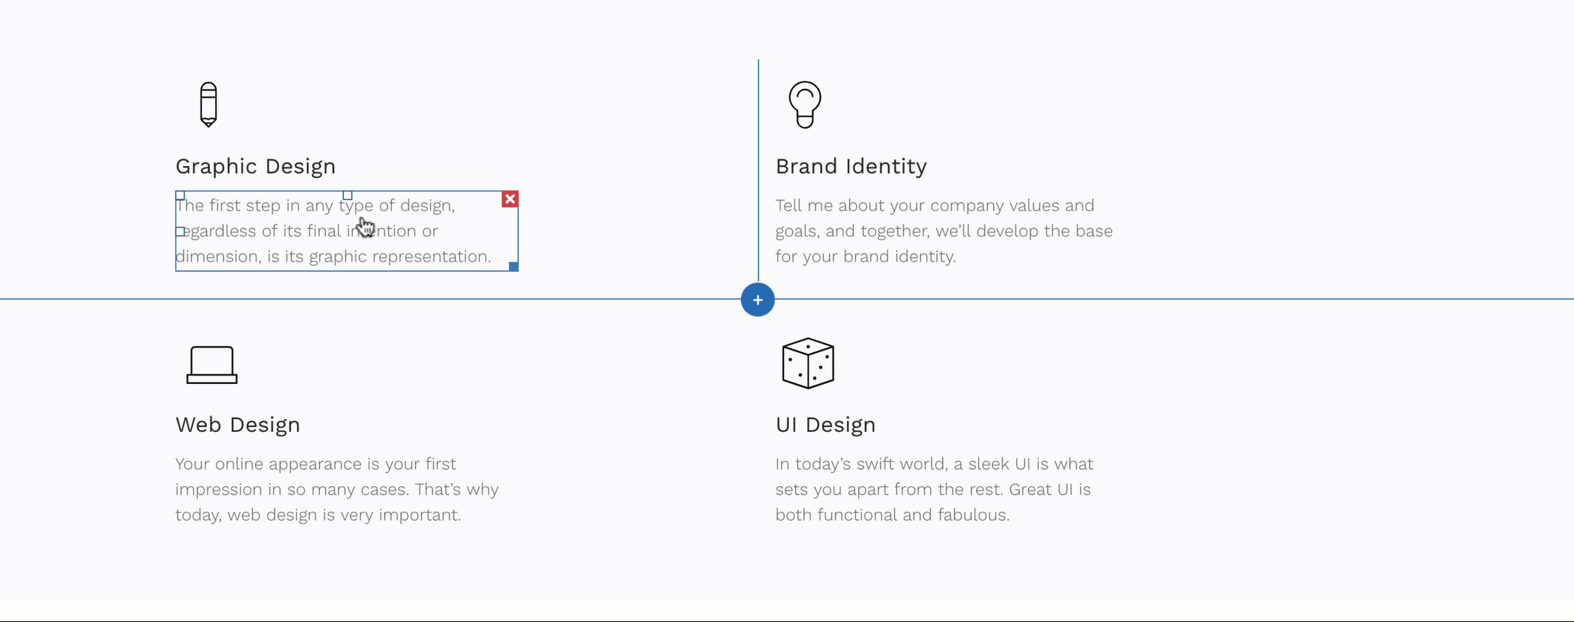Viewport: 1574px width, 622px height.
Task: Click the 'Your online appearance' paragraph
Action: click(x=337, y=489)
